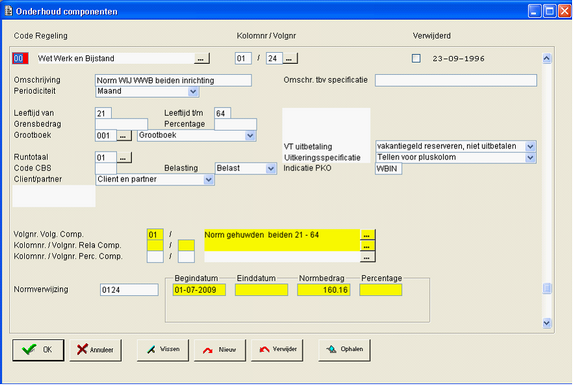Click the Wet Werk en Bijstand field

click(x=115, y=58)
